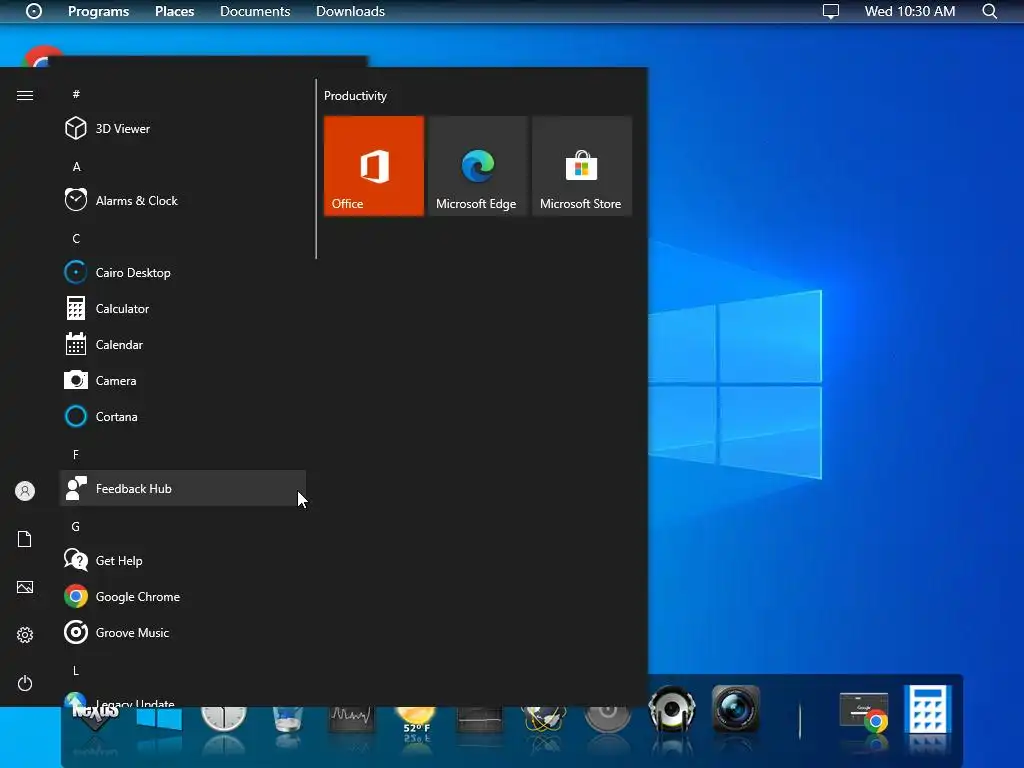Image resolution: width=1024 pixels, height=768 pixels.
Task: Open the user account icon in Start sidebar
Action: point(25,491)
